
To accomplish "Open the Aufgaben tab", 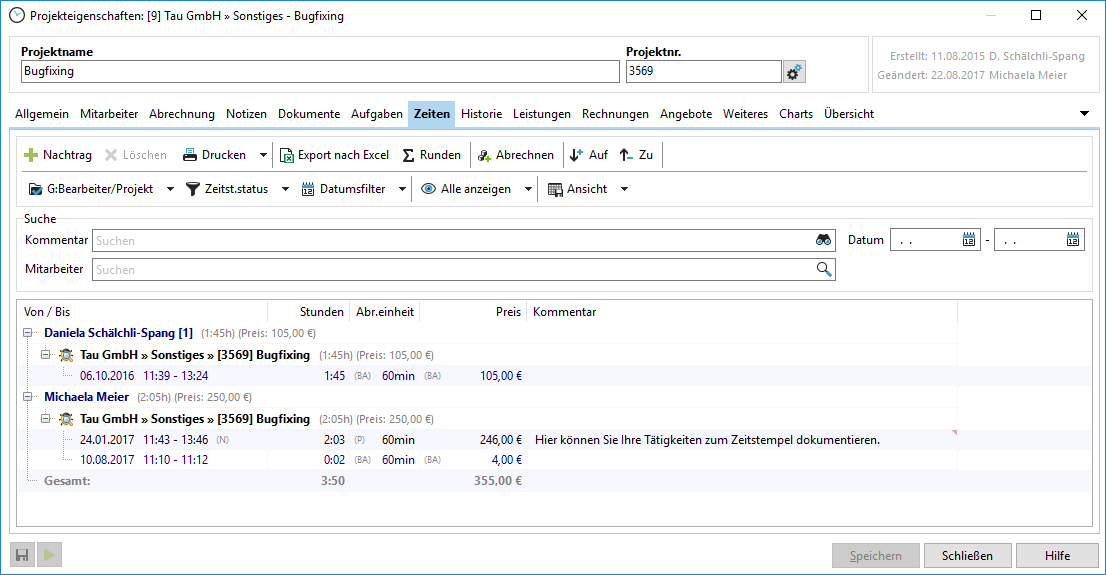I will point(376,114).
